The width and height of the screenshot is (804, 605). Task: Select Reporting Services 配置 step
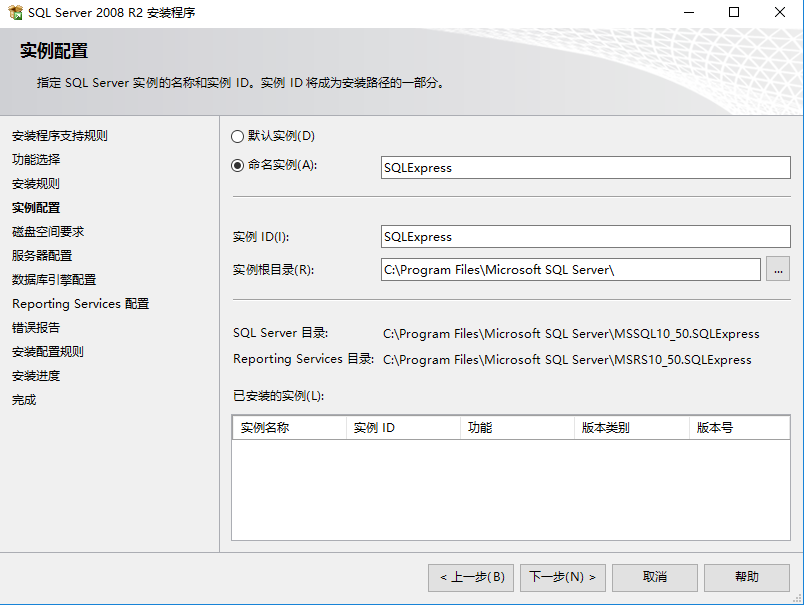[x=81, y=304]
